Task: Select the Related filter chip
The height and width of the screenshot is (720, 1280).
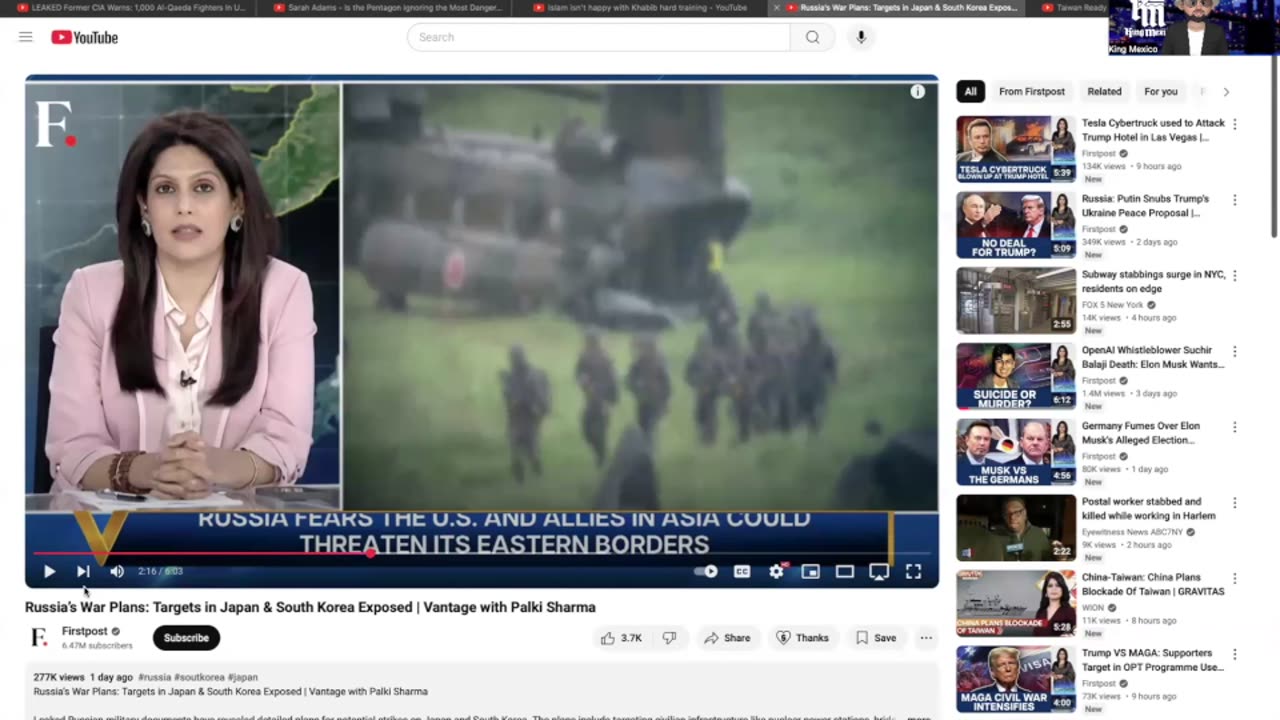Action: [x=1104, y=91]
